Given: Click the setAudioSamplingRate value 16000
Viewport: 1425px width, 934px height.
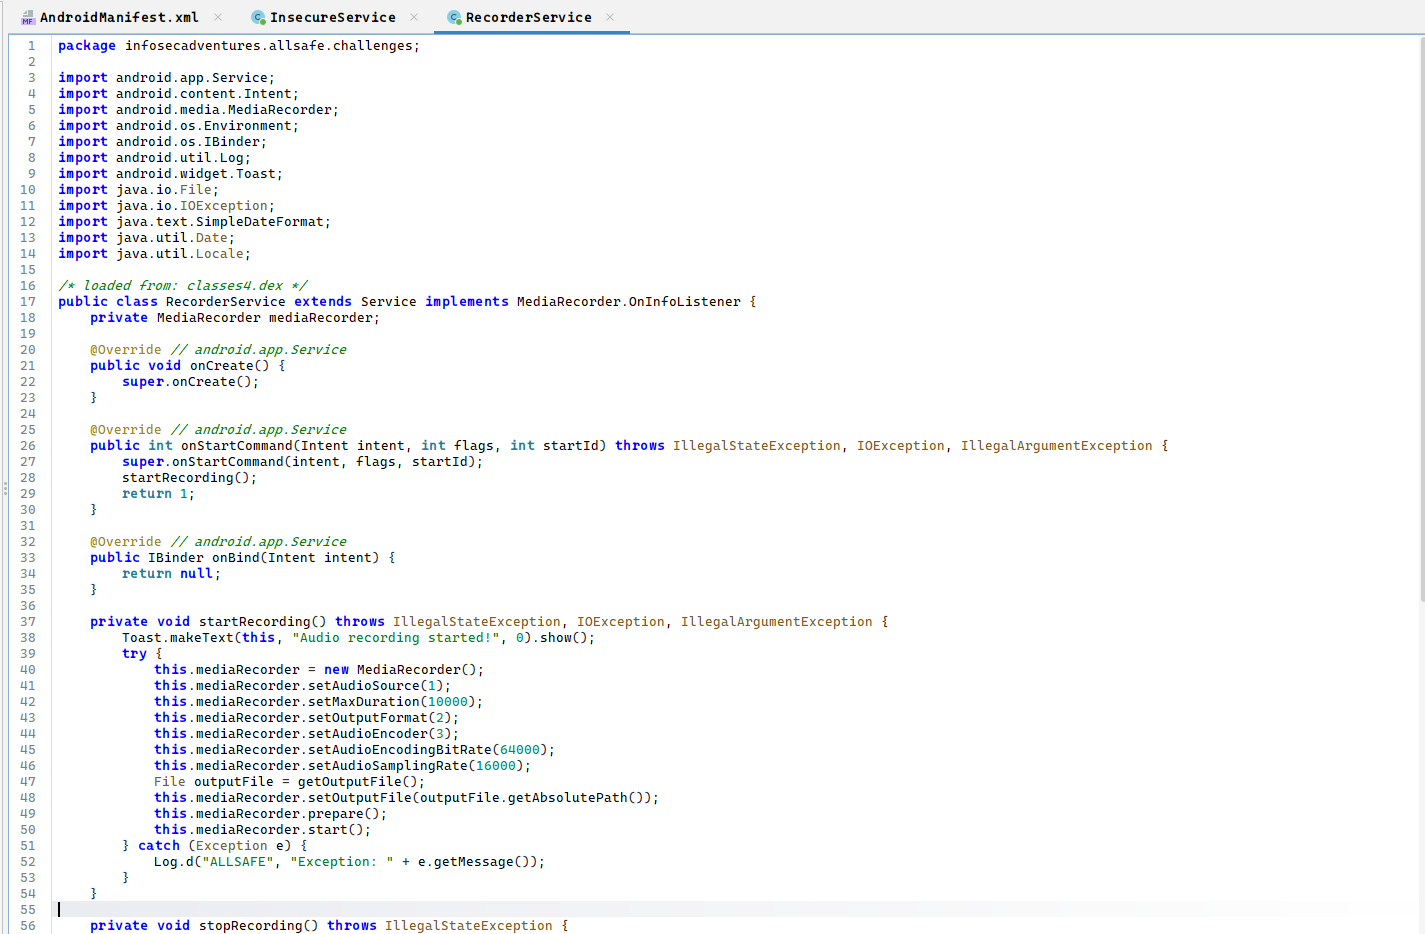Looking at the screenshot, I should point(495,766).
